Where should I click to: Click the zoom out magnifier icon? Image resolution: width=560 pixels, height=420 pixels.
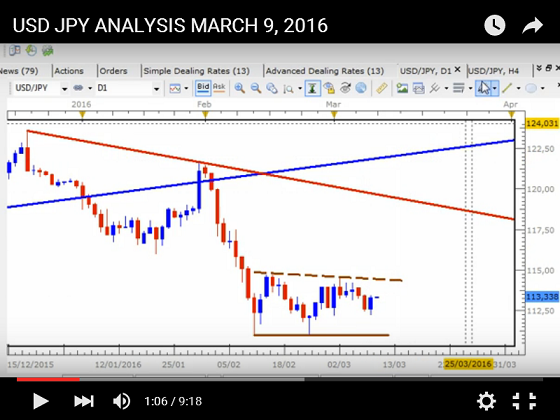click(x=256, y=88)
